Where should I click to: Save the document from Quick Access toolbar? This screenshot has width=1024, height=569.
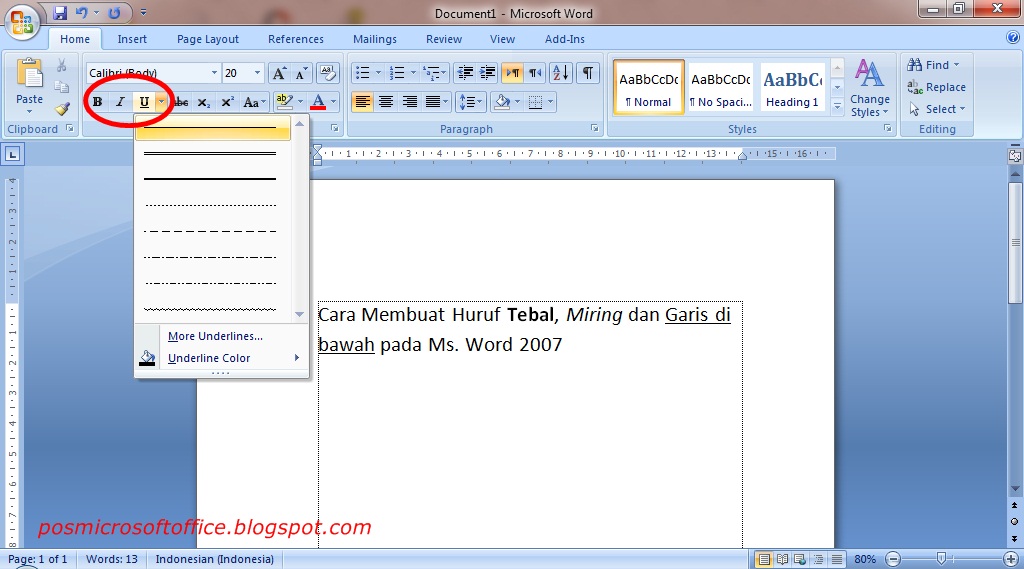[60, 12]
